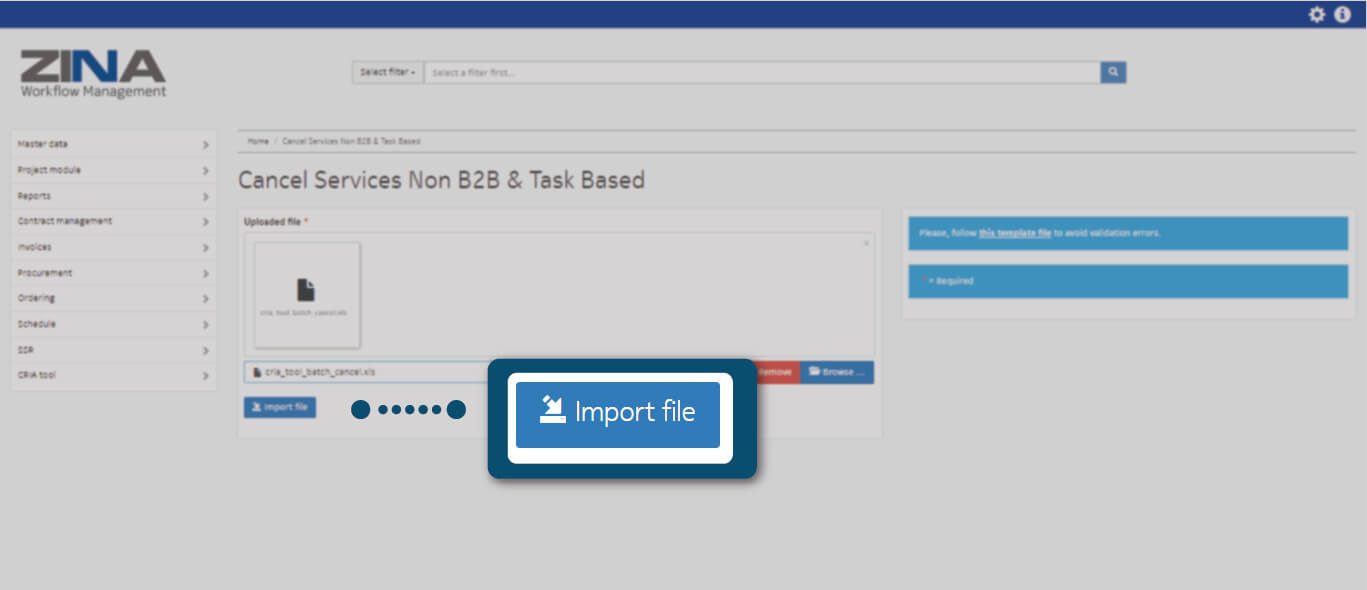Click the filter search input field
Viewport: 1367px width, 590px height.
761,73
